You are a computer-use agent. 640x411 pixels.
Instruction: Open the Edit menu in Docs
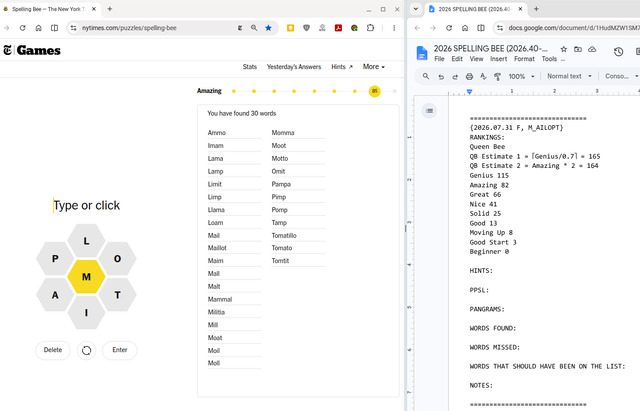457,59
